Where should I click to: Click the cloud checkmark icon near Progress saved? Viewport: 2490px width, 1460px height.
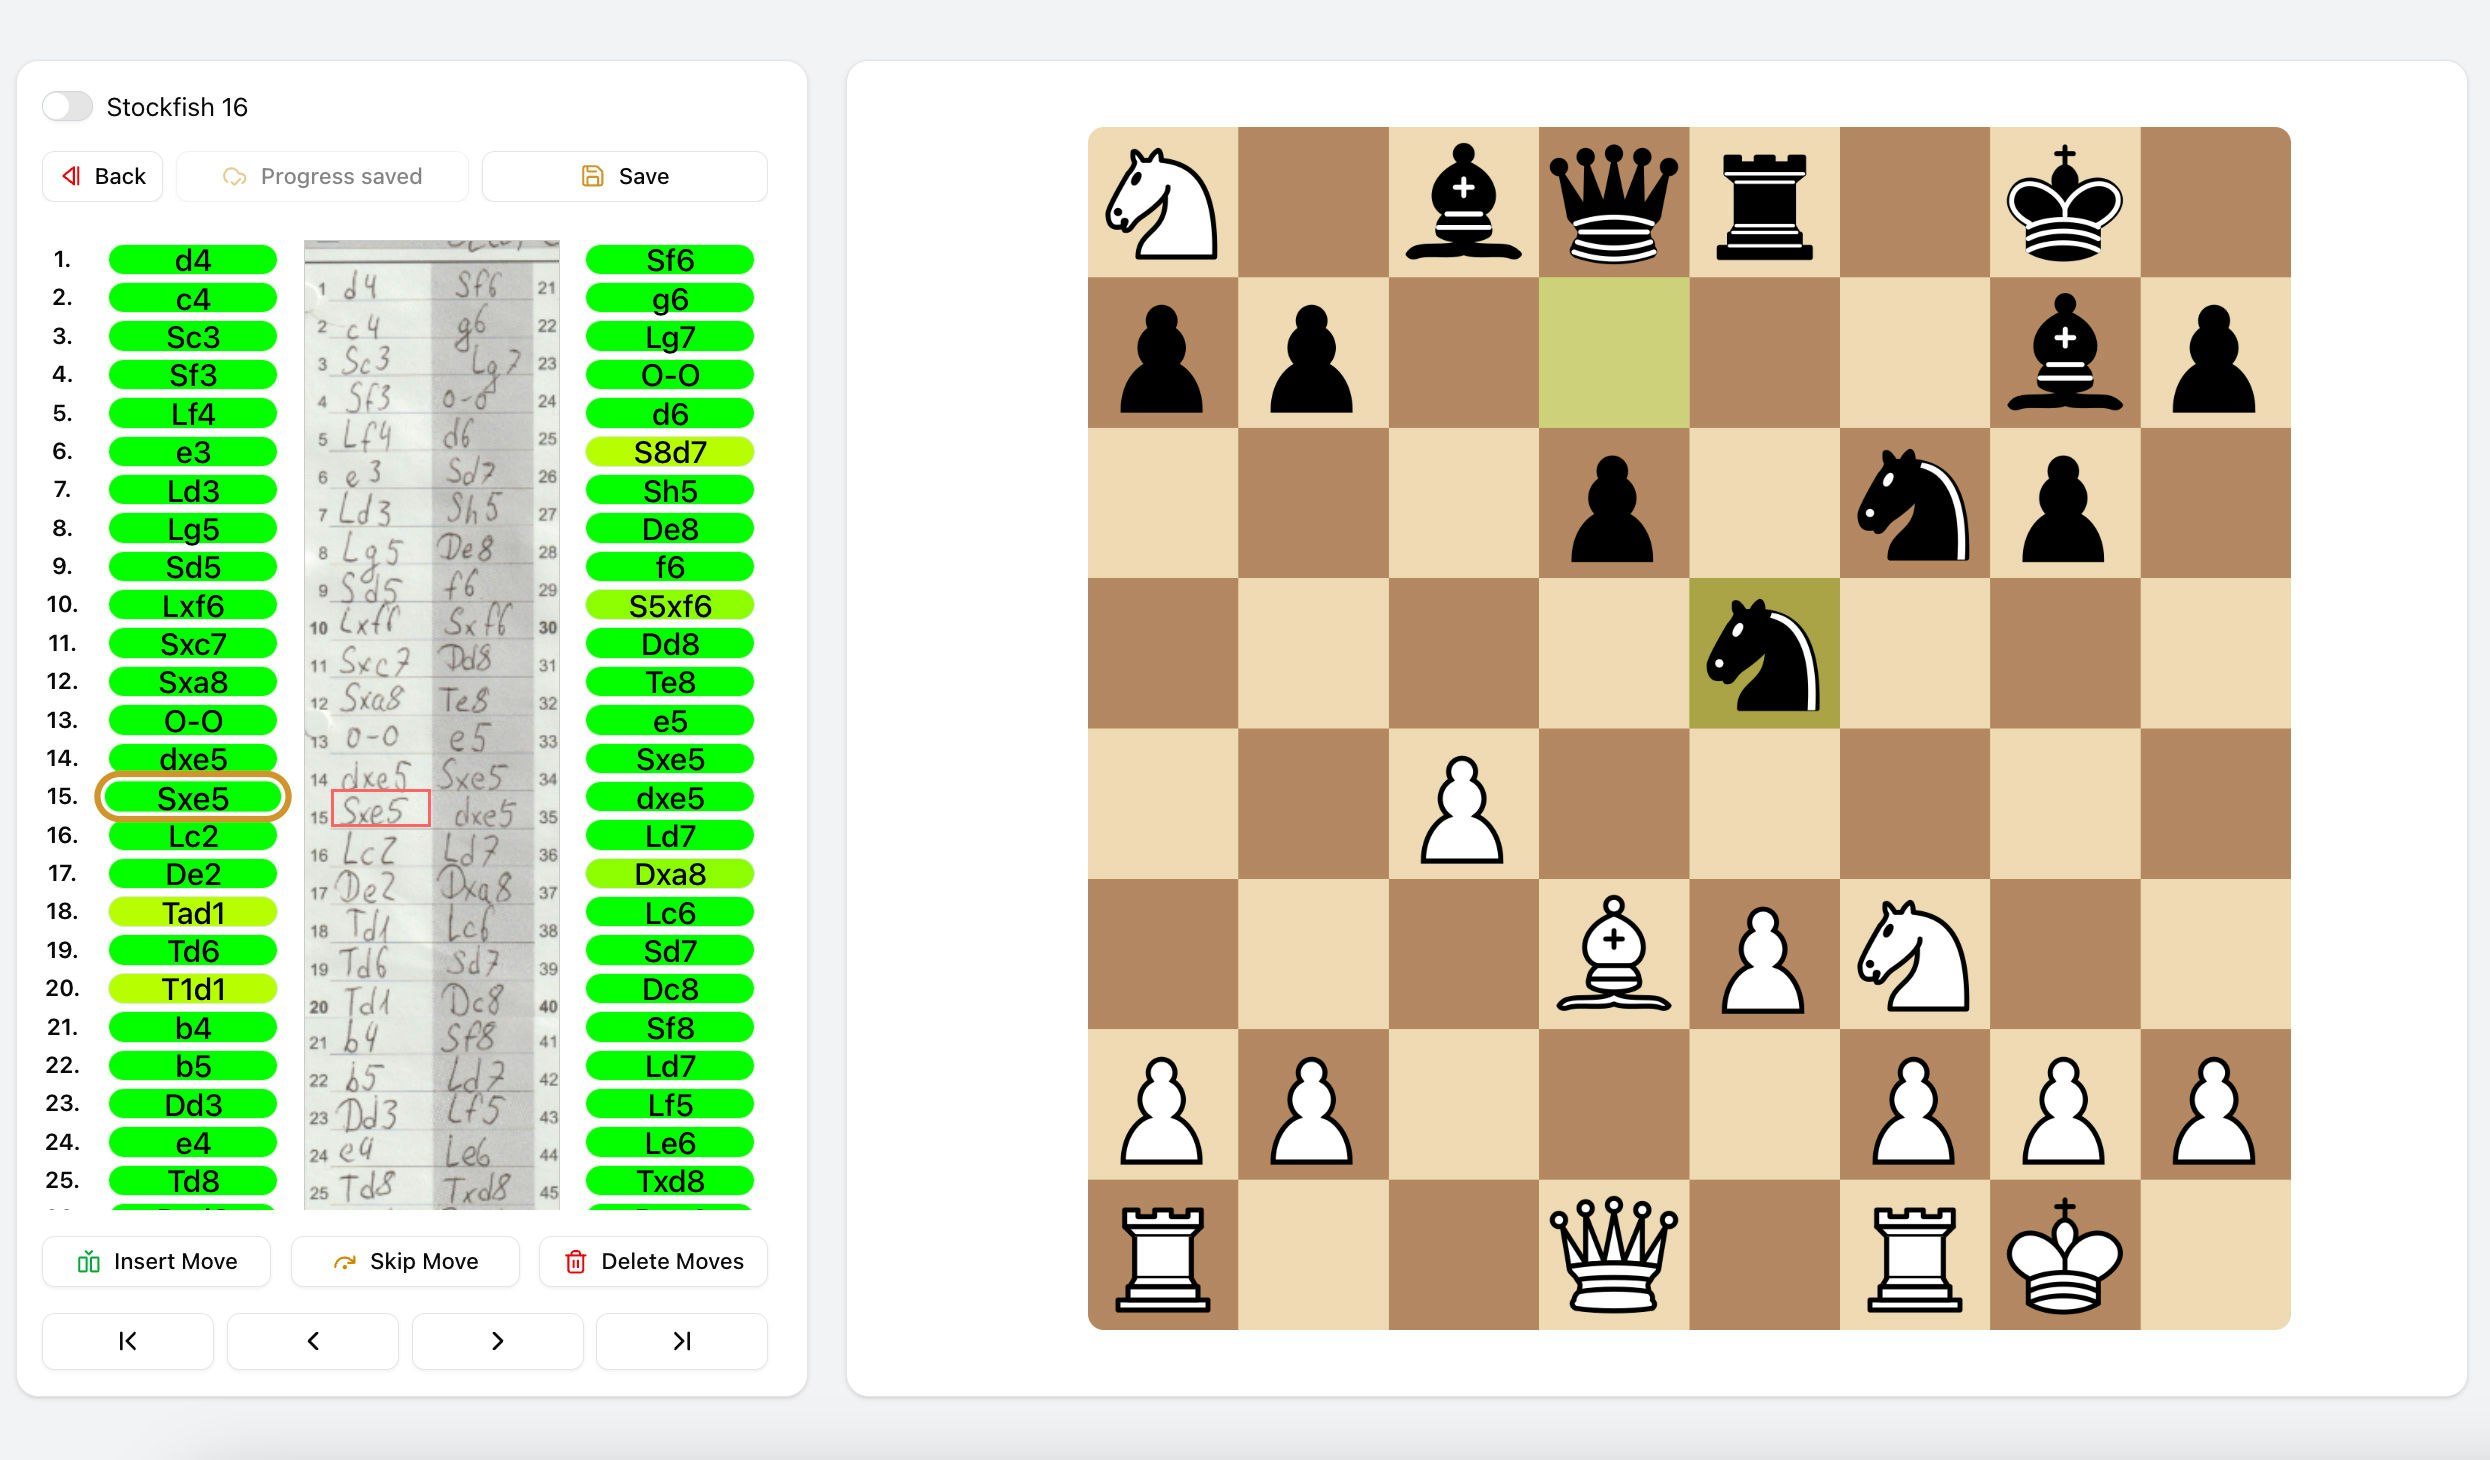click(x=236, y=176)
